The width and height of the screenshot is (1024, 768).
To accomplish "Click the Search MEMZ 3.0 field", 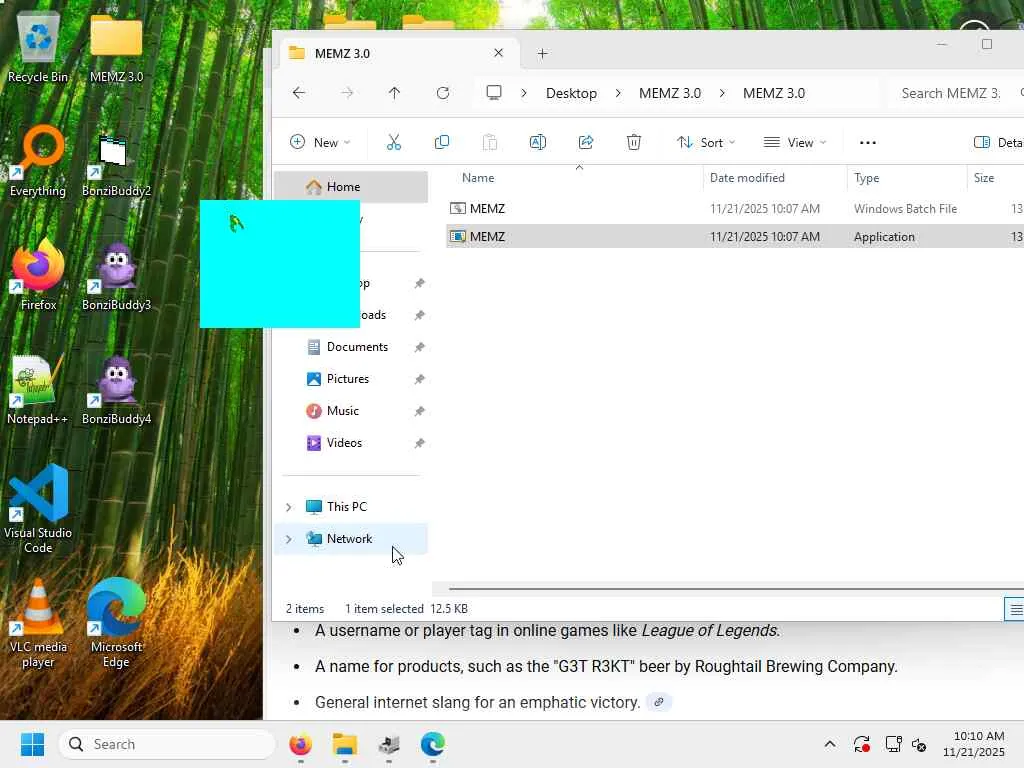I will click(x=955, y=93).
